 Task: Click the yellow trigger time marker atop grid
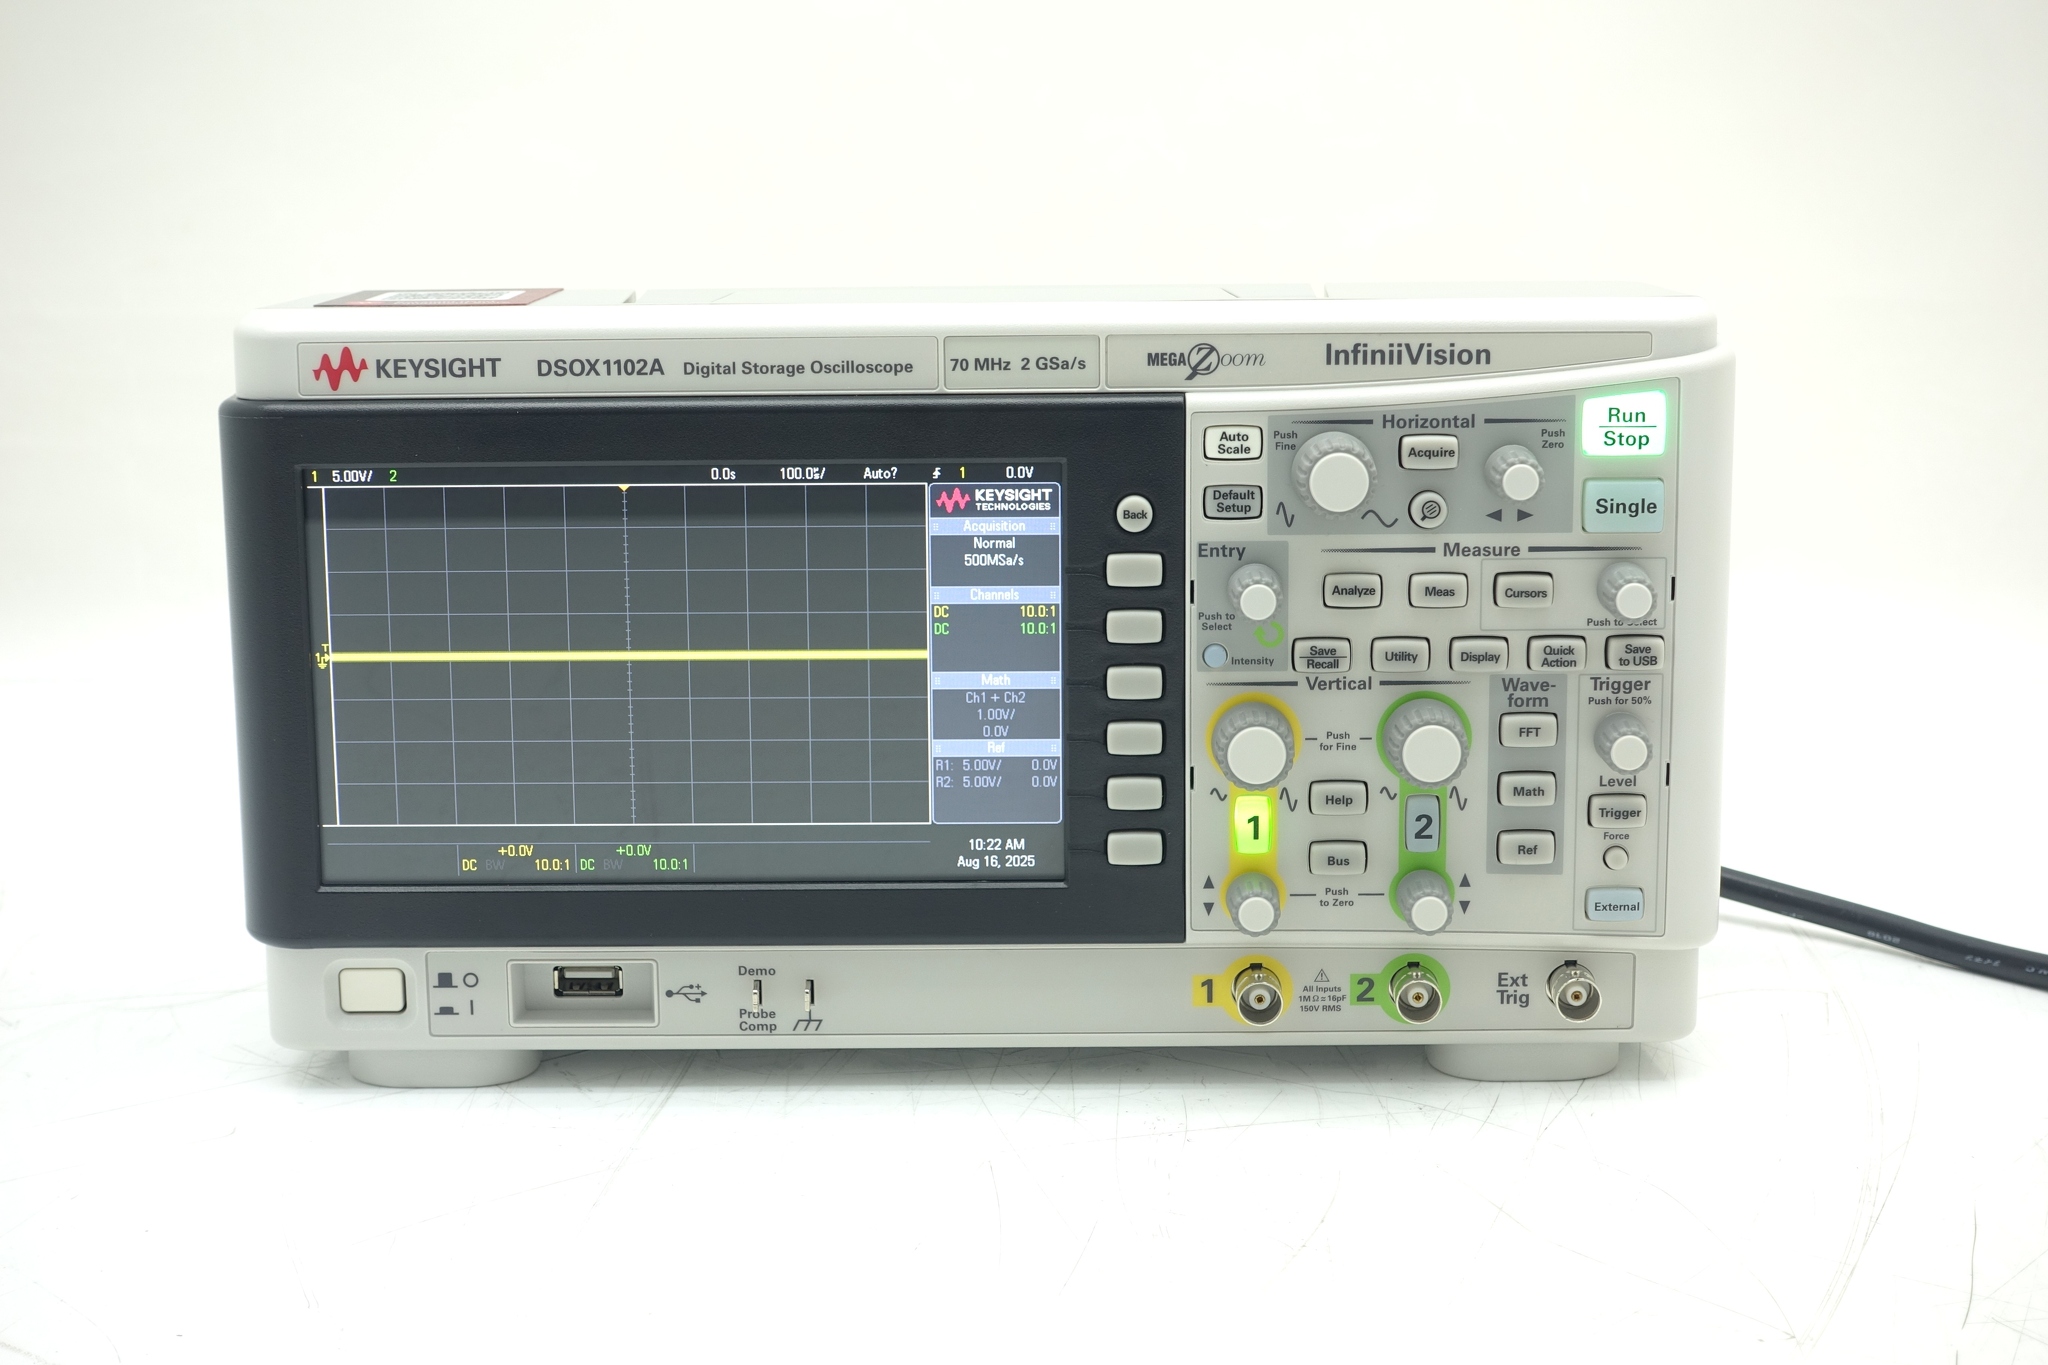coord(624,488)
